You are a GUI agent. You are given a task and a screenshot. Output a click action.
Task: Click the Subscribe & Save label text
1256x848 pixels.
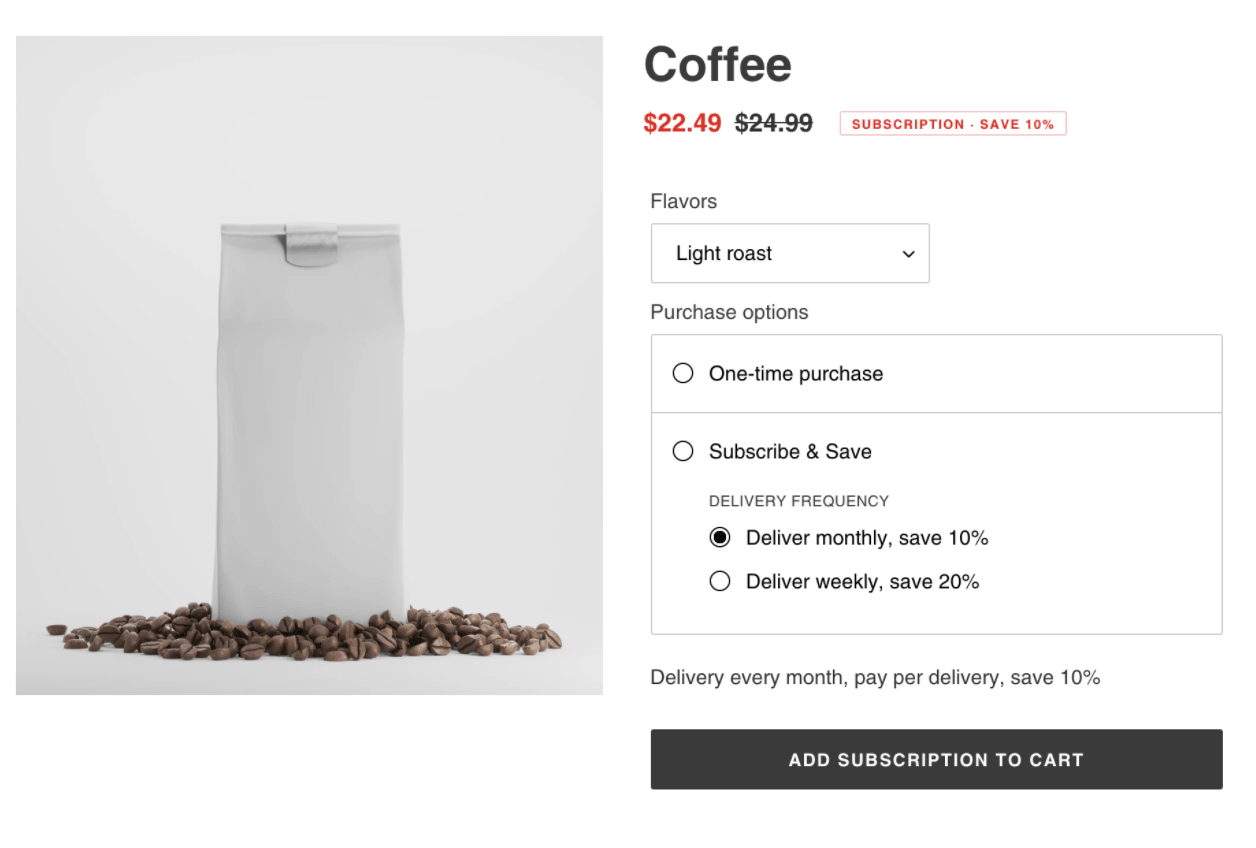[790, 452]
